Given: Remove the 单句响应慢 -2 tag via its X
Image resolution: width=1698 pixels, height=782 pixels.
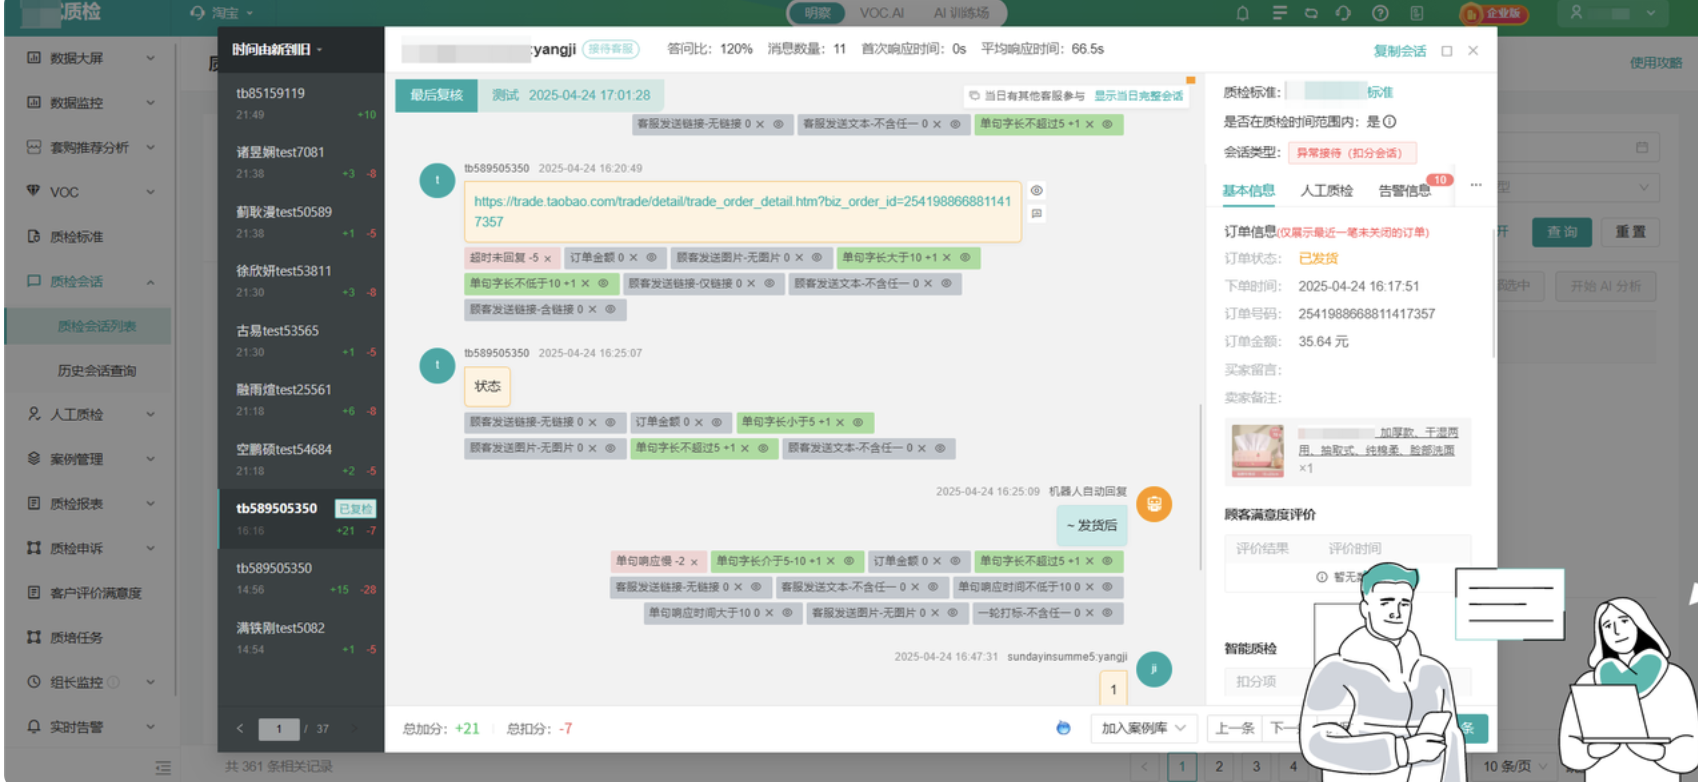Looking at the screenshot, I should tap(694, 562).
